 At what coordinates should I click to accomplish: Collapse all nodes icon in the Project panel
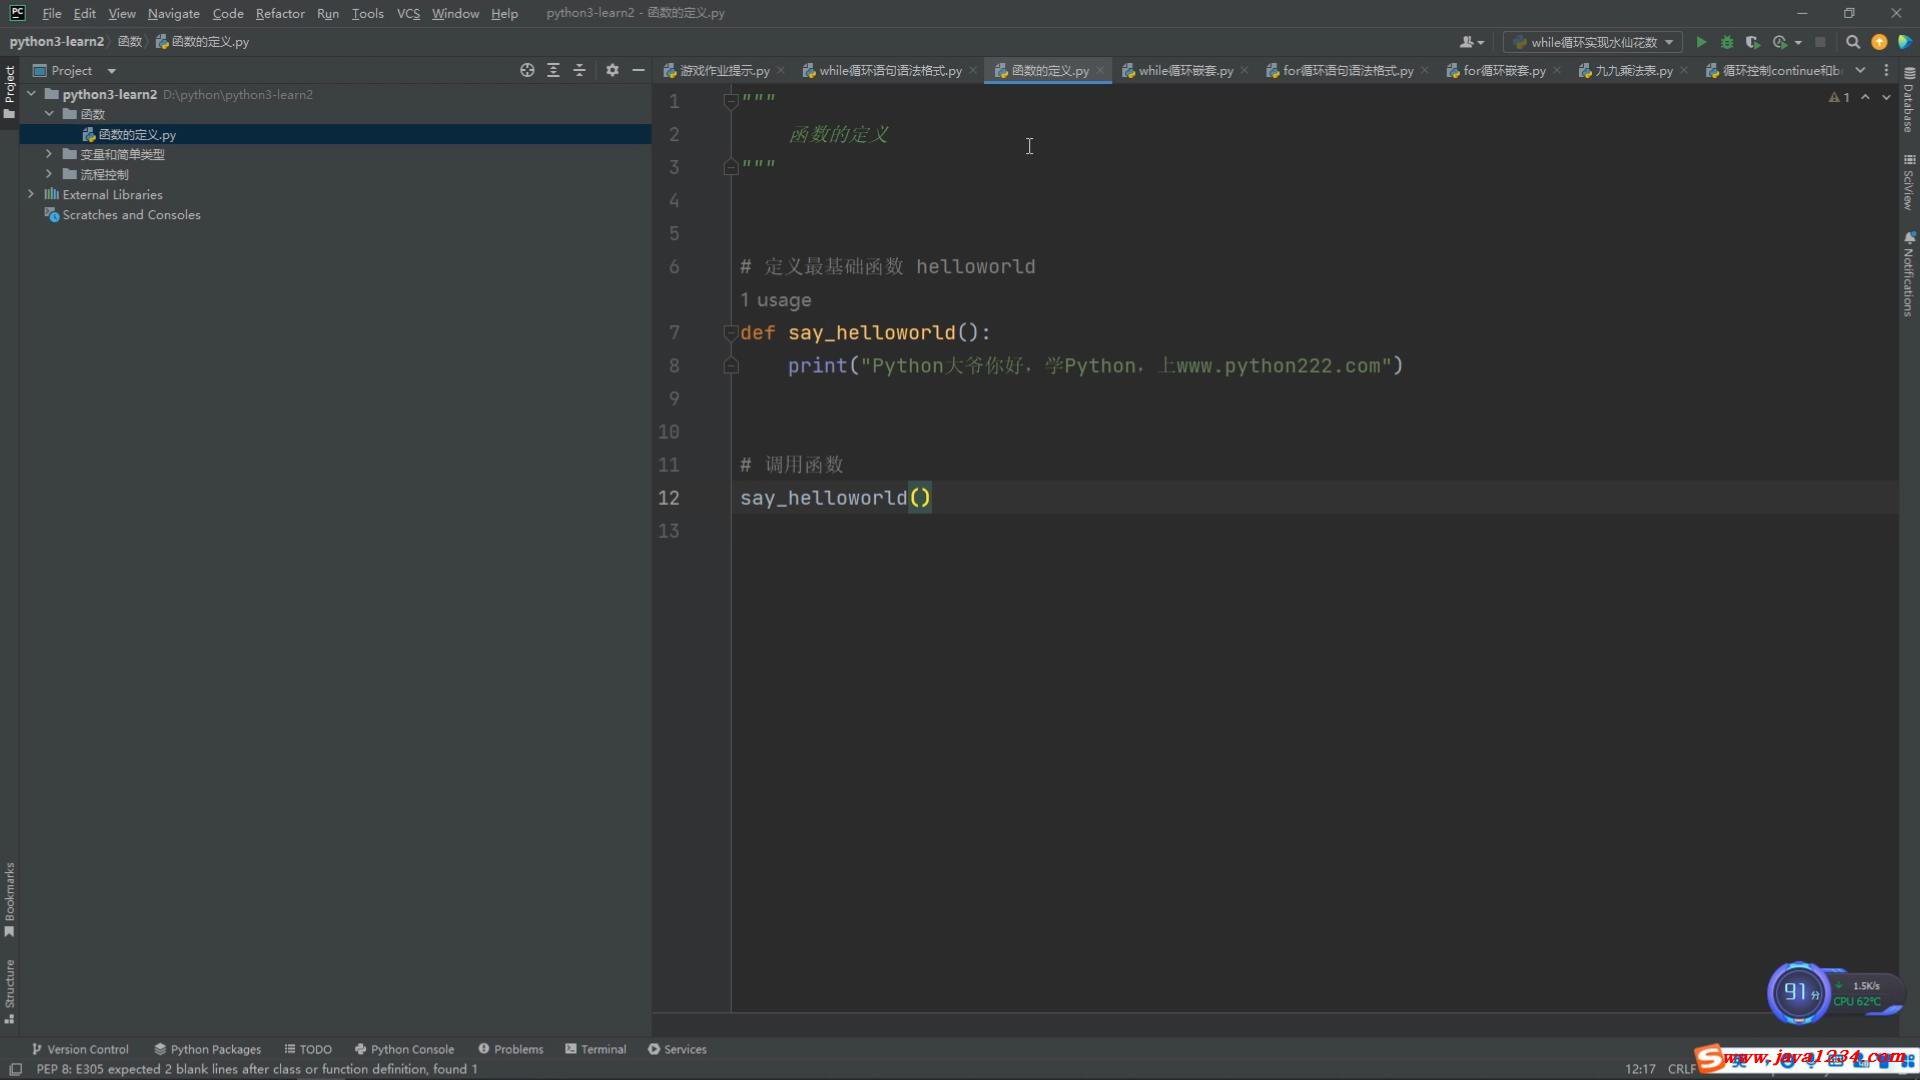pyautogui.click(x=579, y=70)
